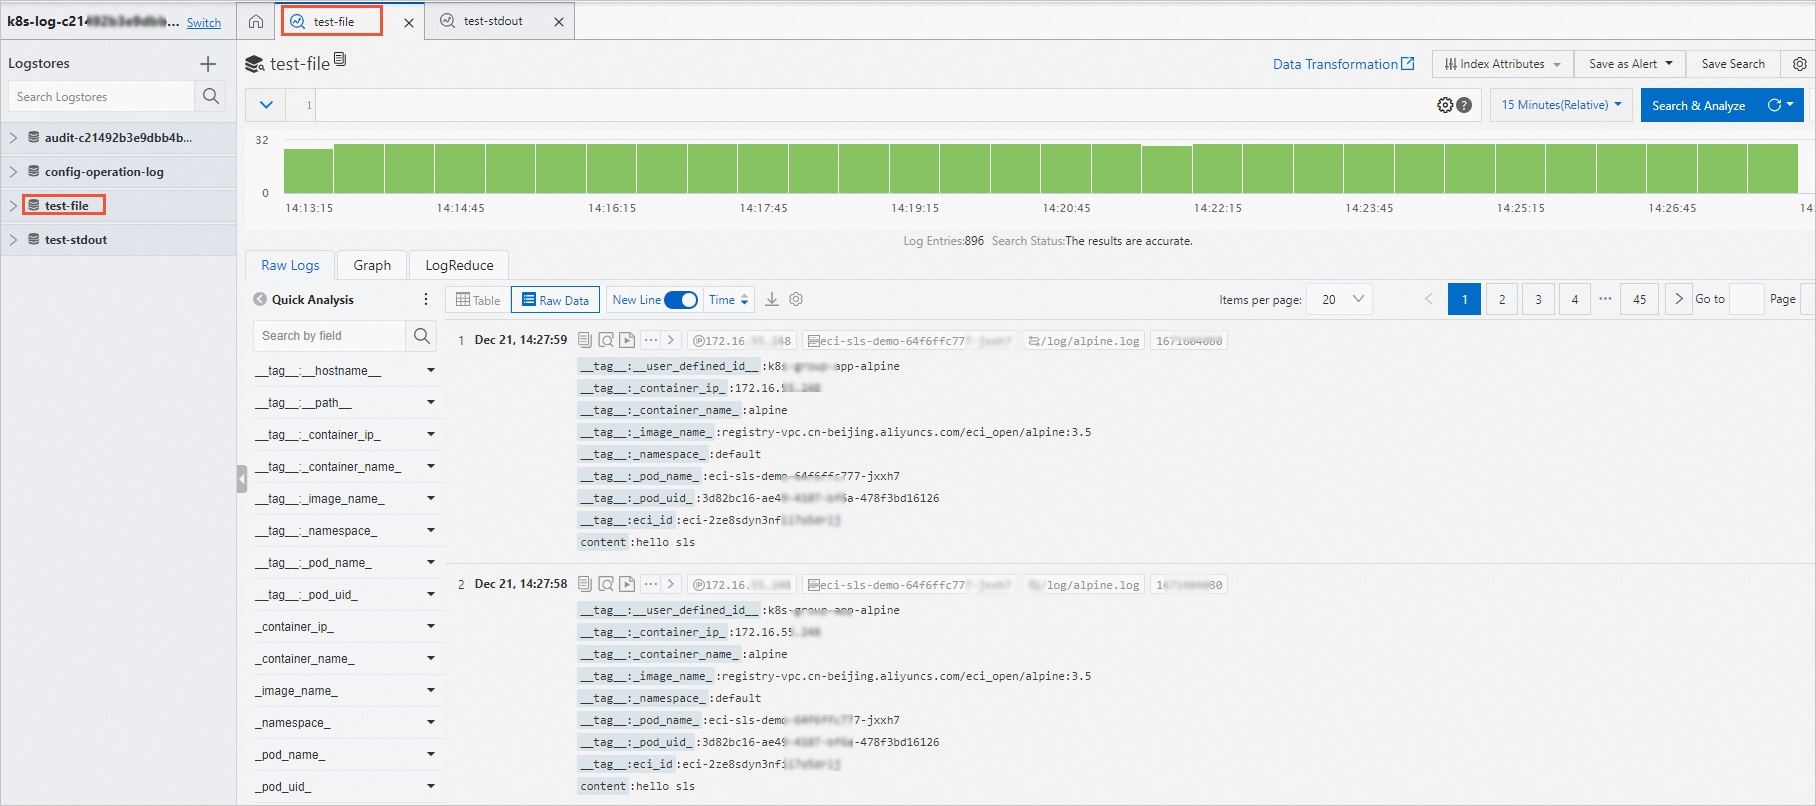Image resolution: width=1816 pixels, height=806 pixels.
Task: Click the 14:13:15 histogram bar
Action: pyautogui.click(x=308, y=170)
